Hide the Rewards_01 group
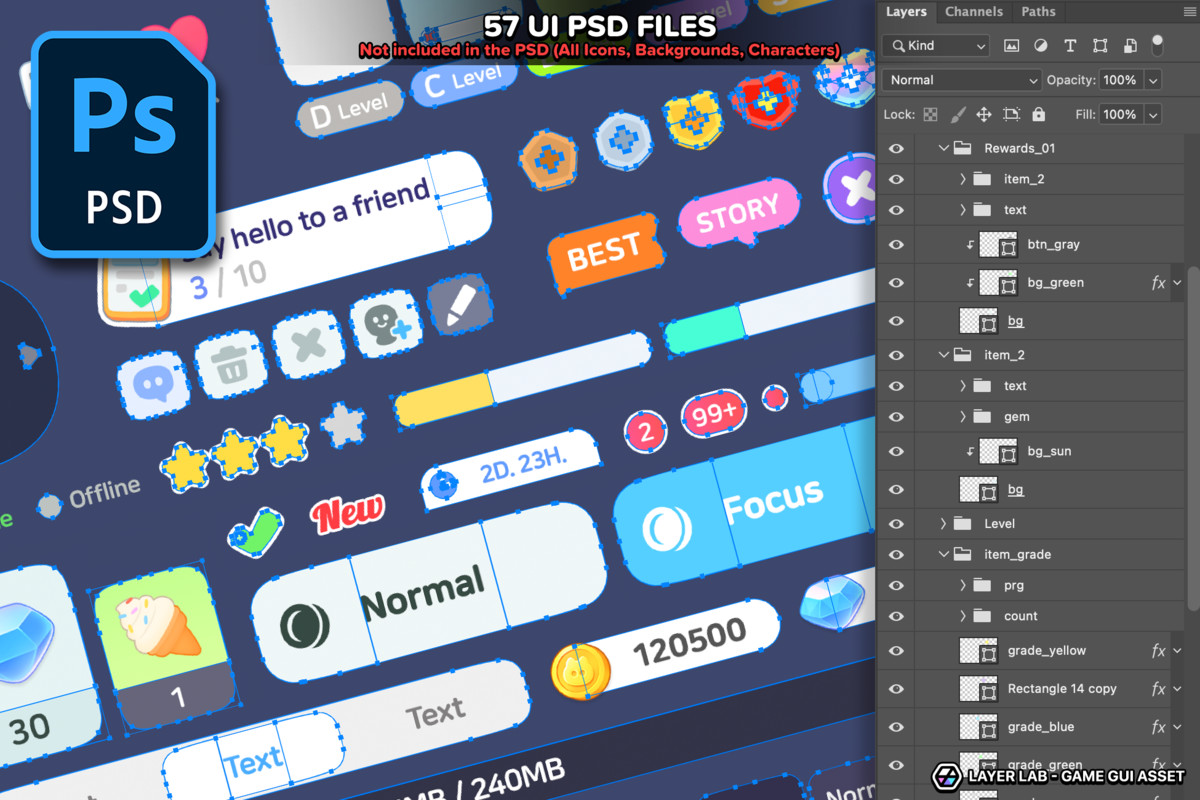Viewport: 1200px width, 800px height. point(896,148)
